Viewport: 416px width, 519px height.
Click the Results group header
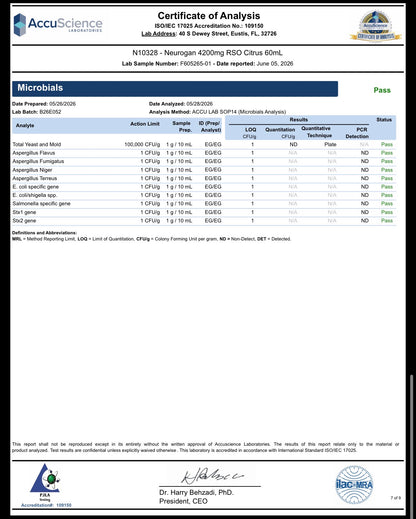coord(299,119)
